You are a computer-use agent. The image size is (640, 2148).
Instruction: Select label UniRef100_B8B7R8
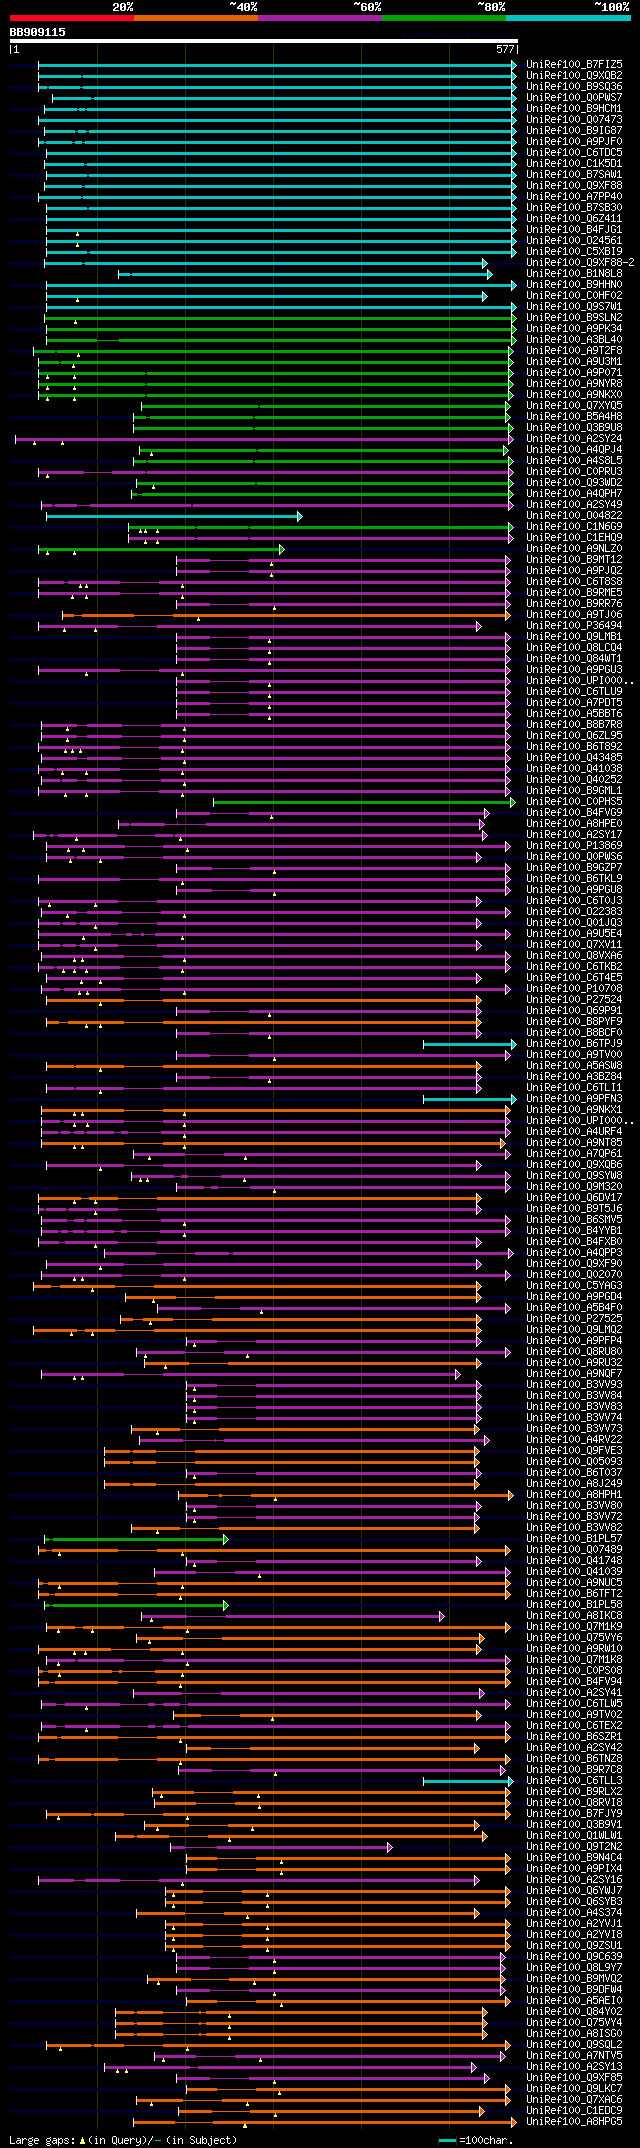[x=574, y=724]
